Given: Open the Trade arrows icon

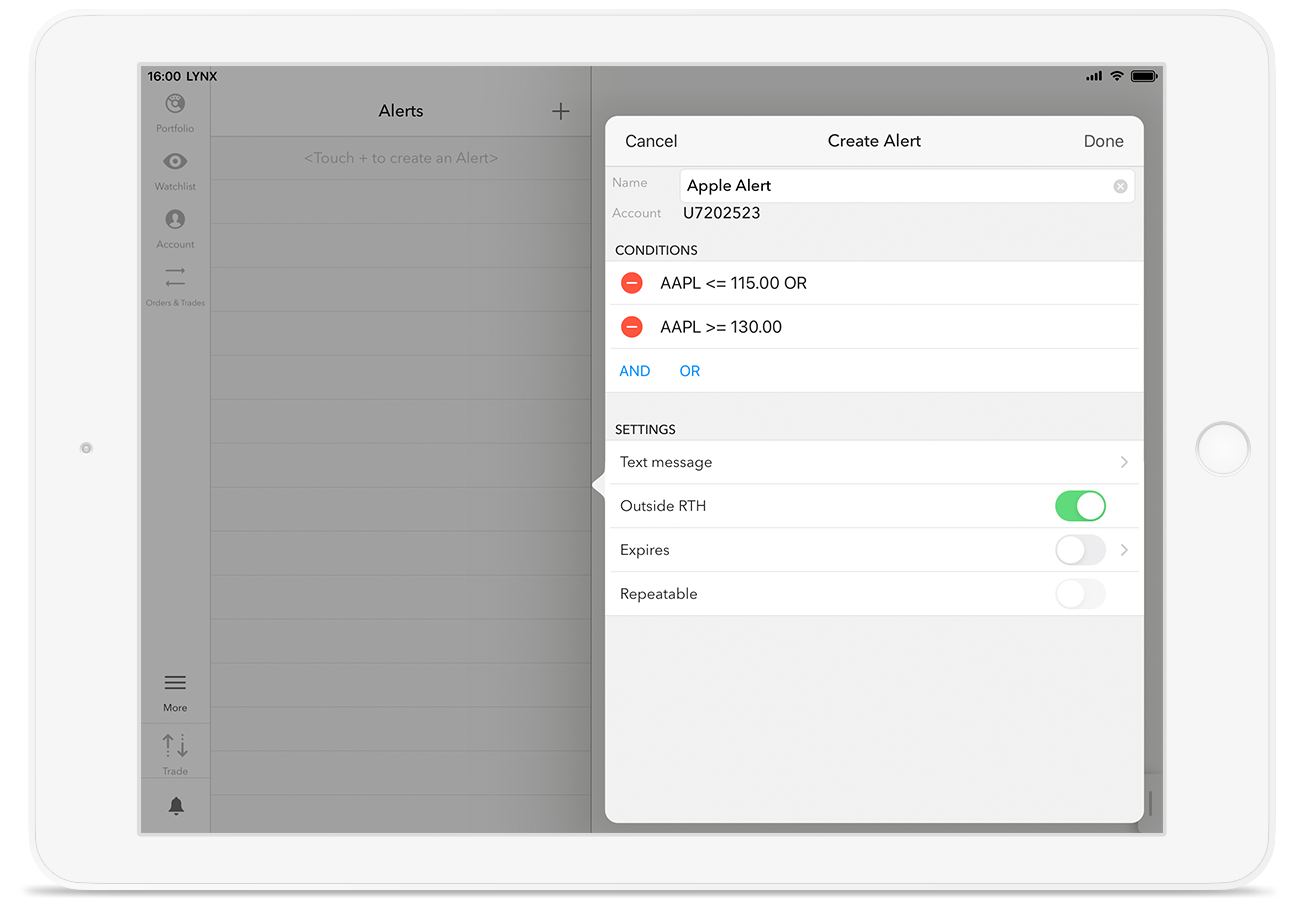Looking at the screenshot, I should [175, 745].
